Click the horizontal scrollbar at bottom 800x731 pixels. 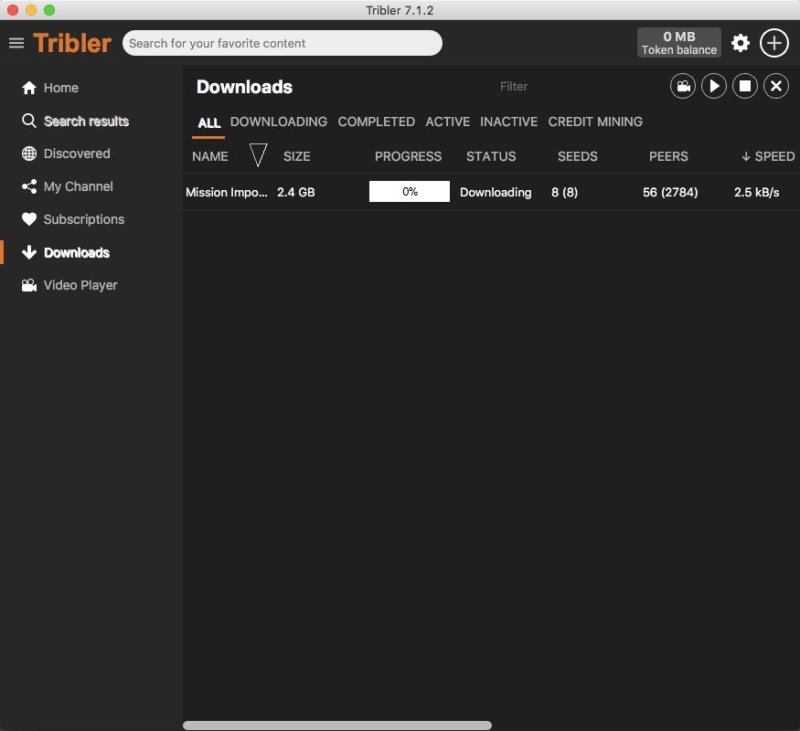(337, 725)
